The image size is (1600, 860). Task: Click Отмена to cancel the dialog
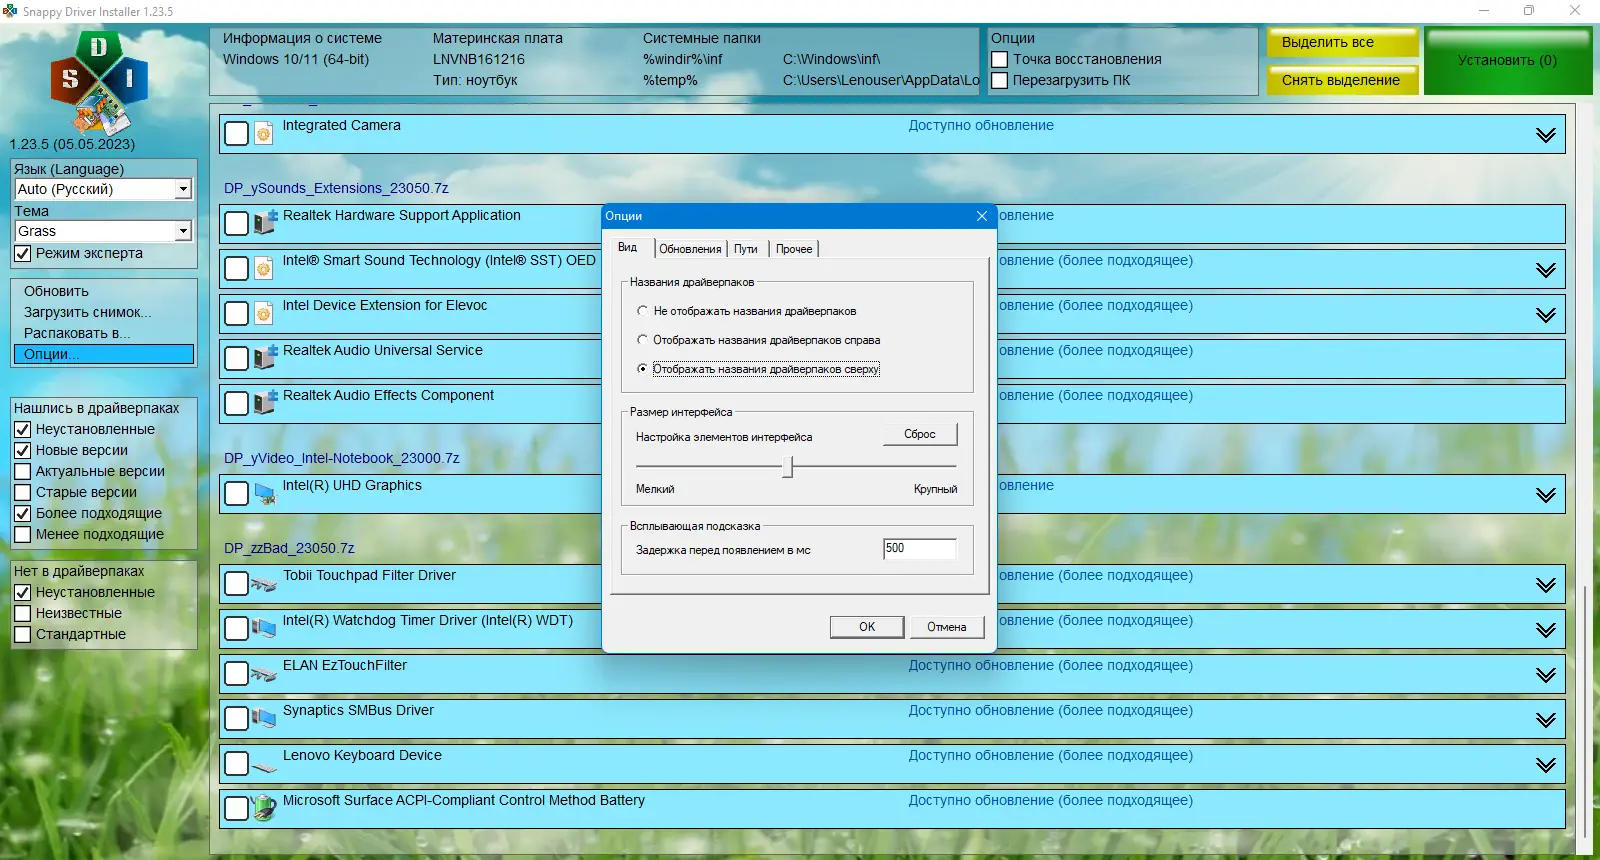946,627
